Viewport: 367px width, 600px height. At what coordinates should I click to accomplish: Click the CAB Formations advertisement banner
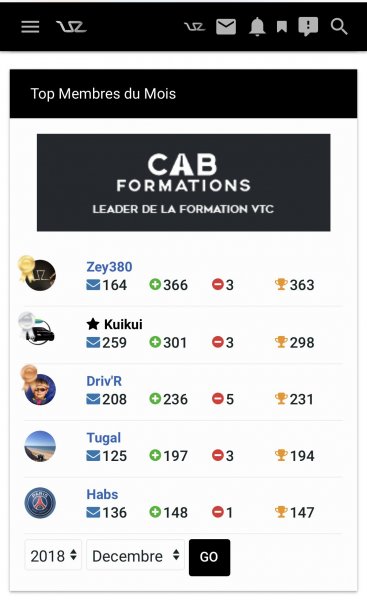184,183
